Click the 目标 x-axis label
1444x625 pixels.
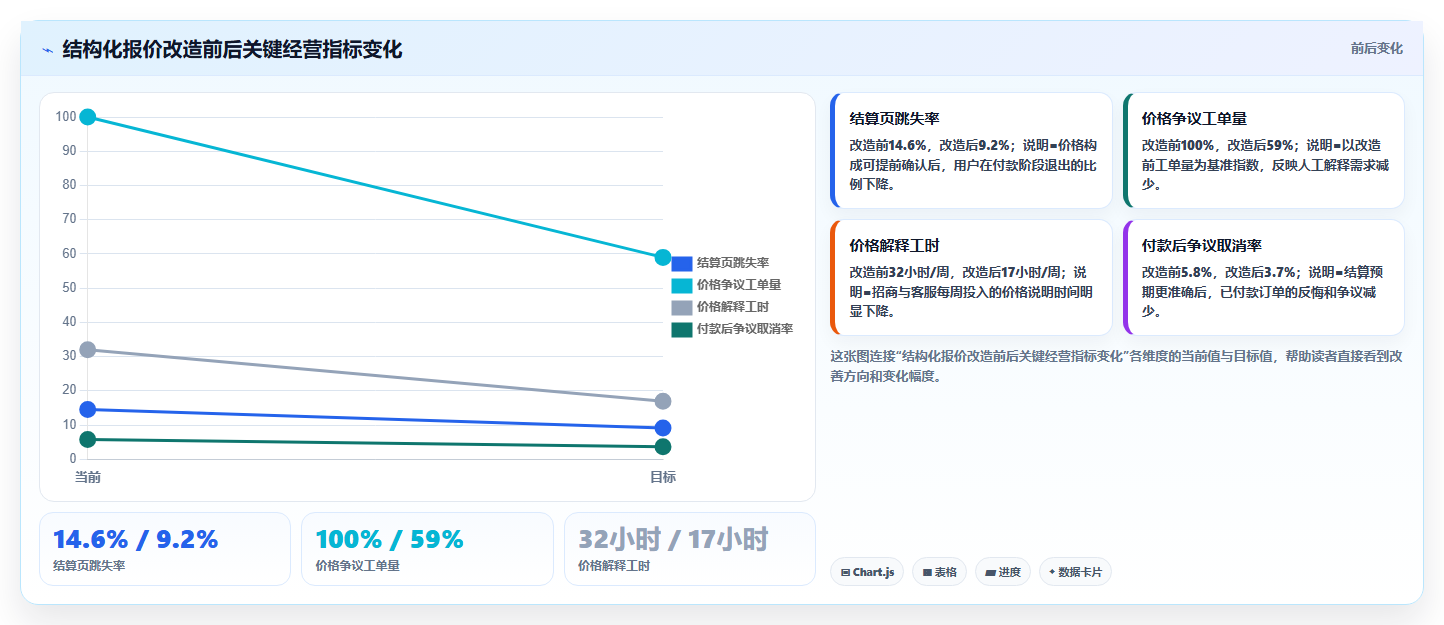click(x=663, y=477)
